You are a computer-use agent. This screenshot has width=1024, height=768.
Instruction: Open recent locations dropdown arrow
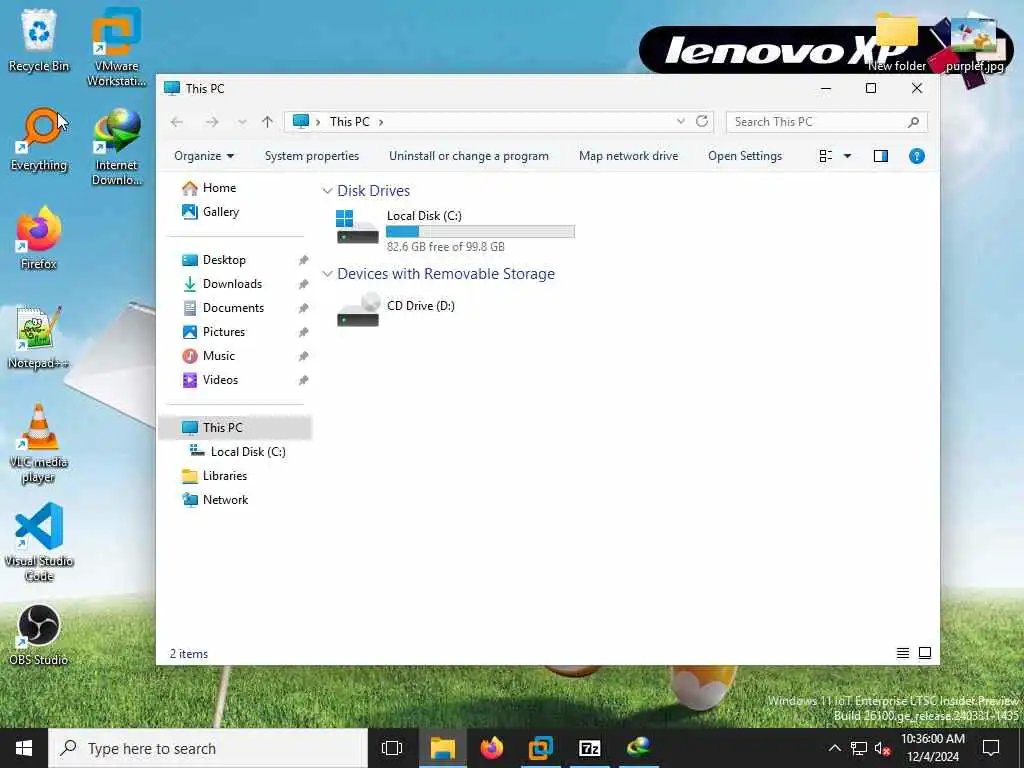click(242, 122)
